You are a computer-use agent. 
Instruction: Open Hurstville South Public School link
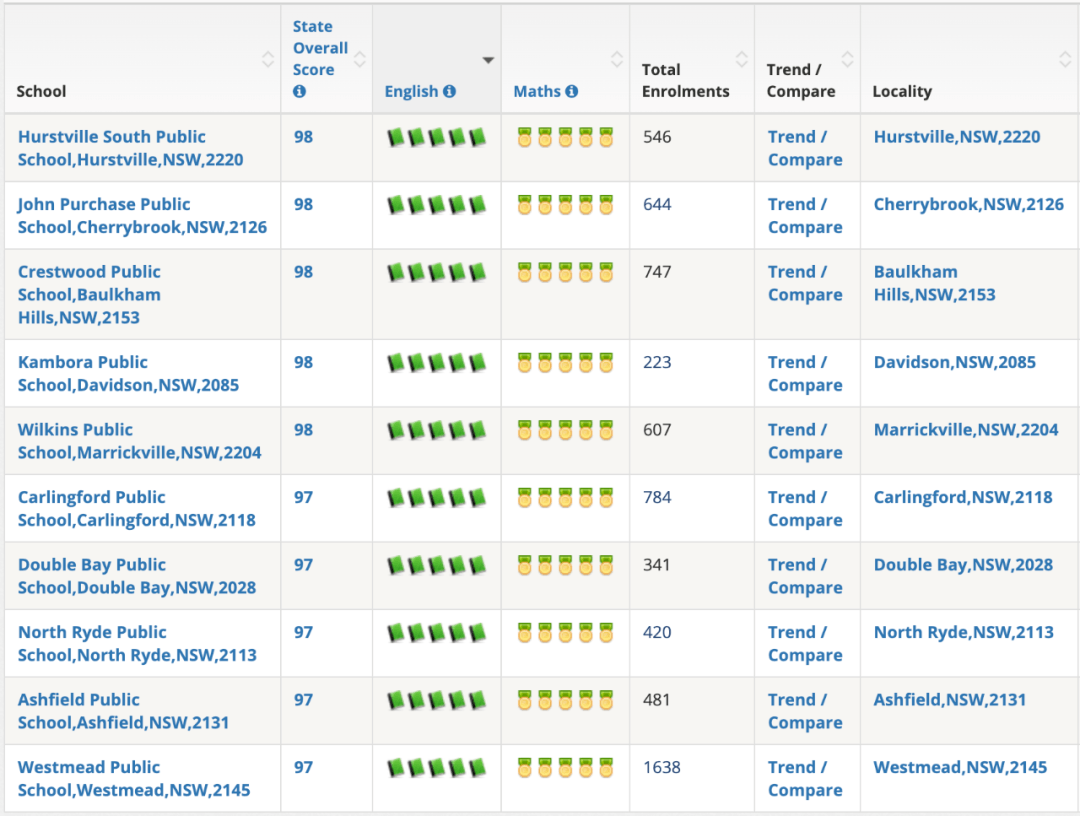(131, 148)
